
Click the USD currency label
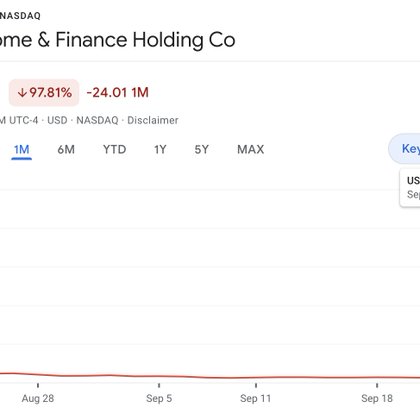[57, 120]
